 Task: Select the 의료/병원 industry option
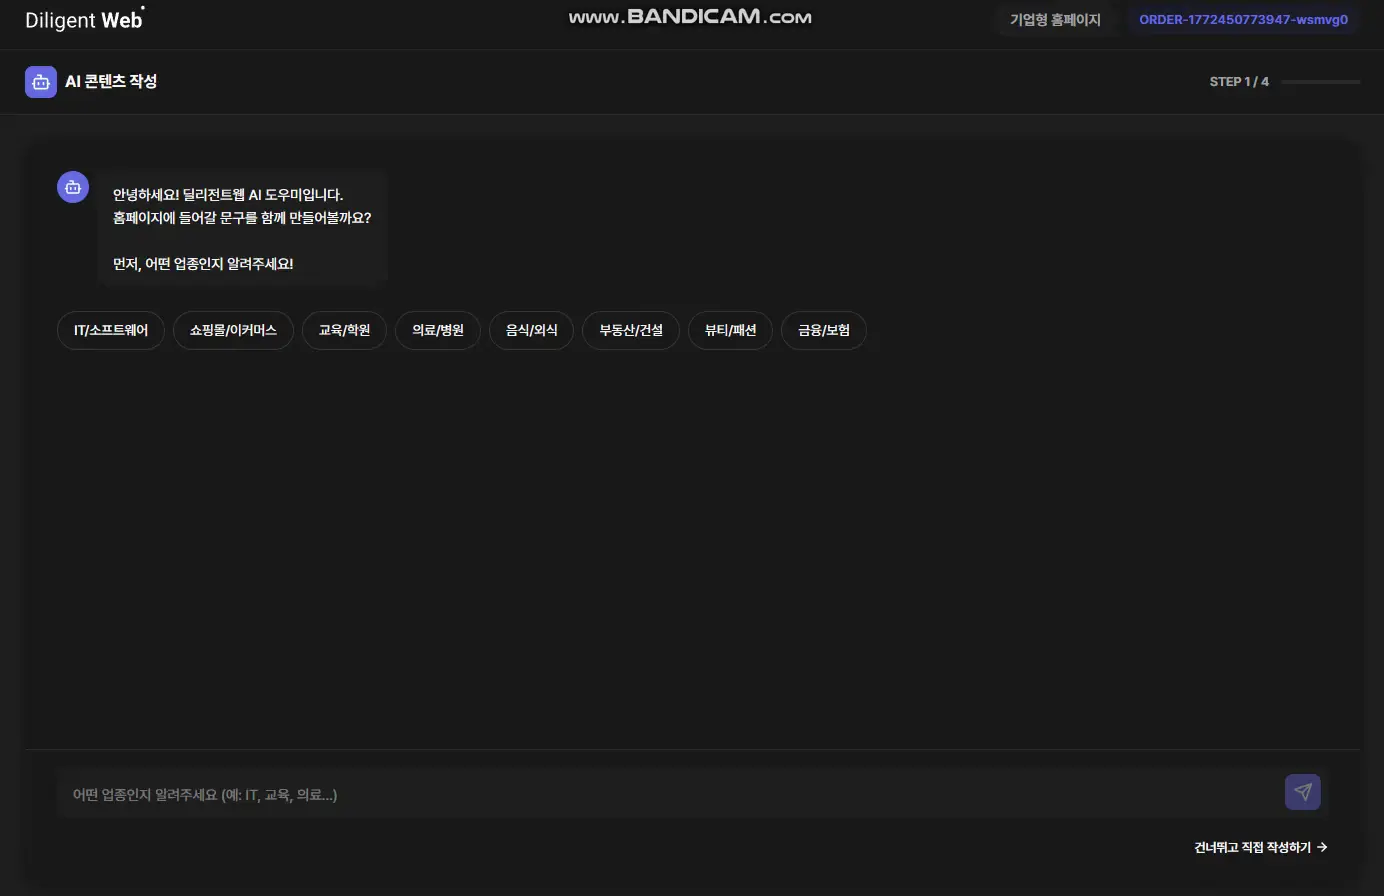[x=438, y=330]
